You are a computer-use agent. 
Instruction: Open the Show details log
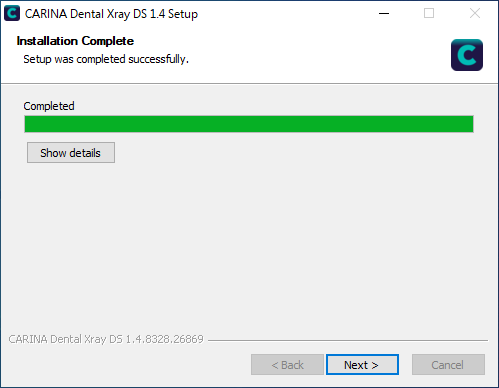pyautogui.click(x=71, y=153)
